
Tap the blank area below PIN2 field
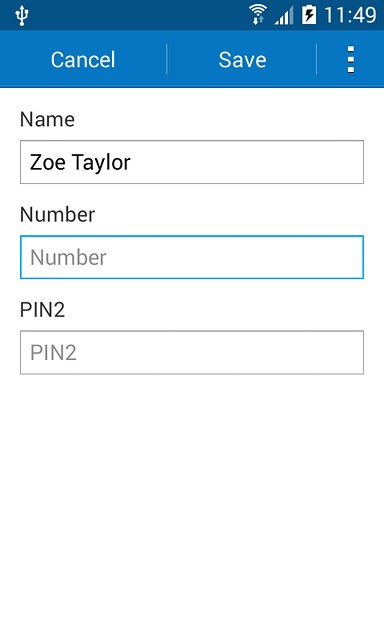pos(192,506)
